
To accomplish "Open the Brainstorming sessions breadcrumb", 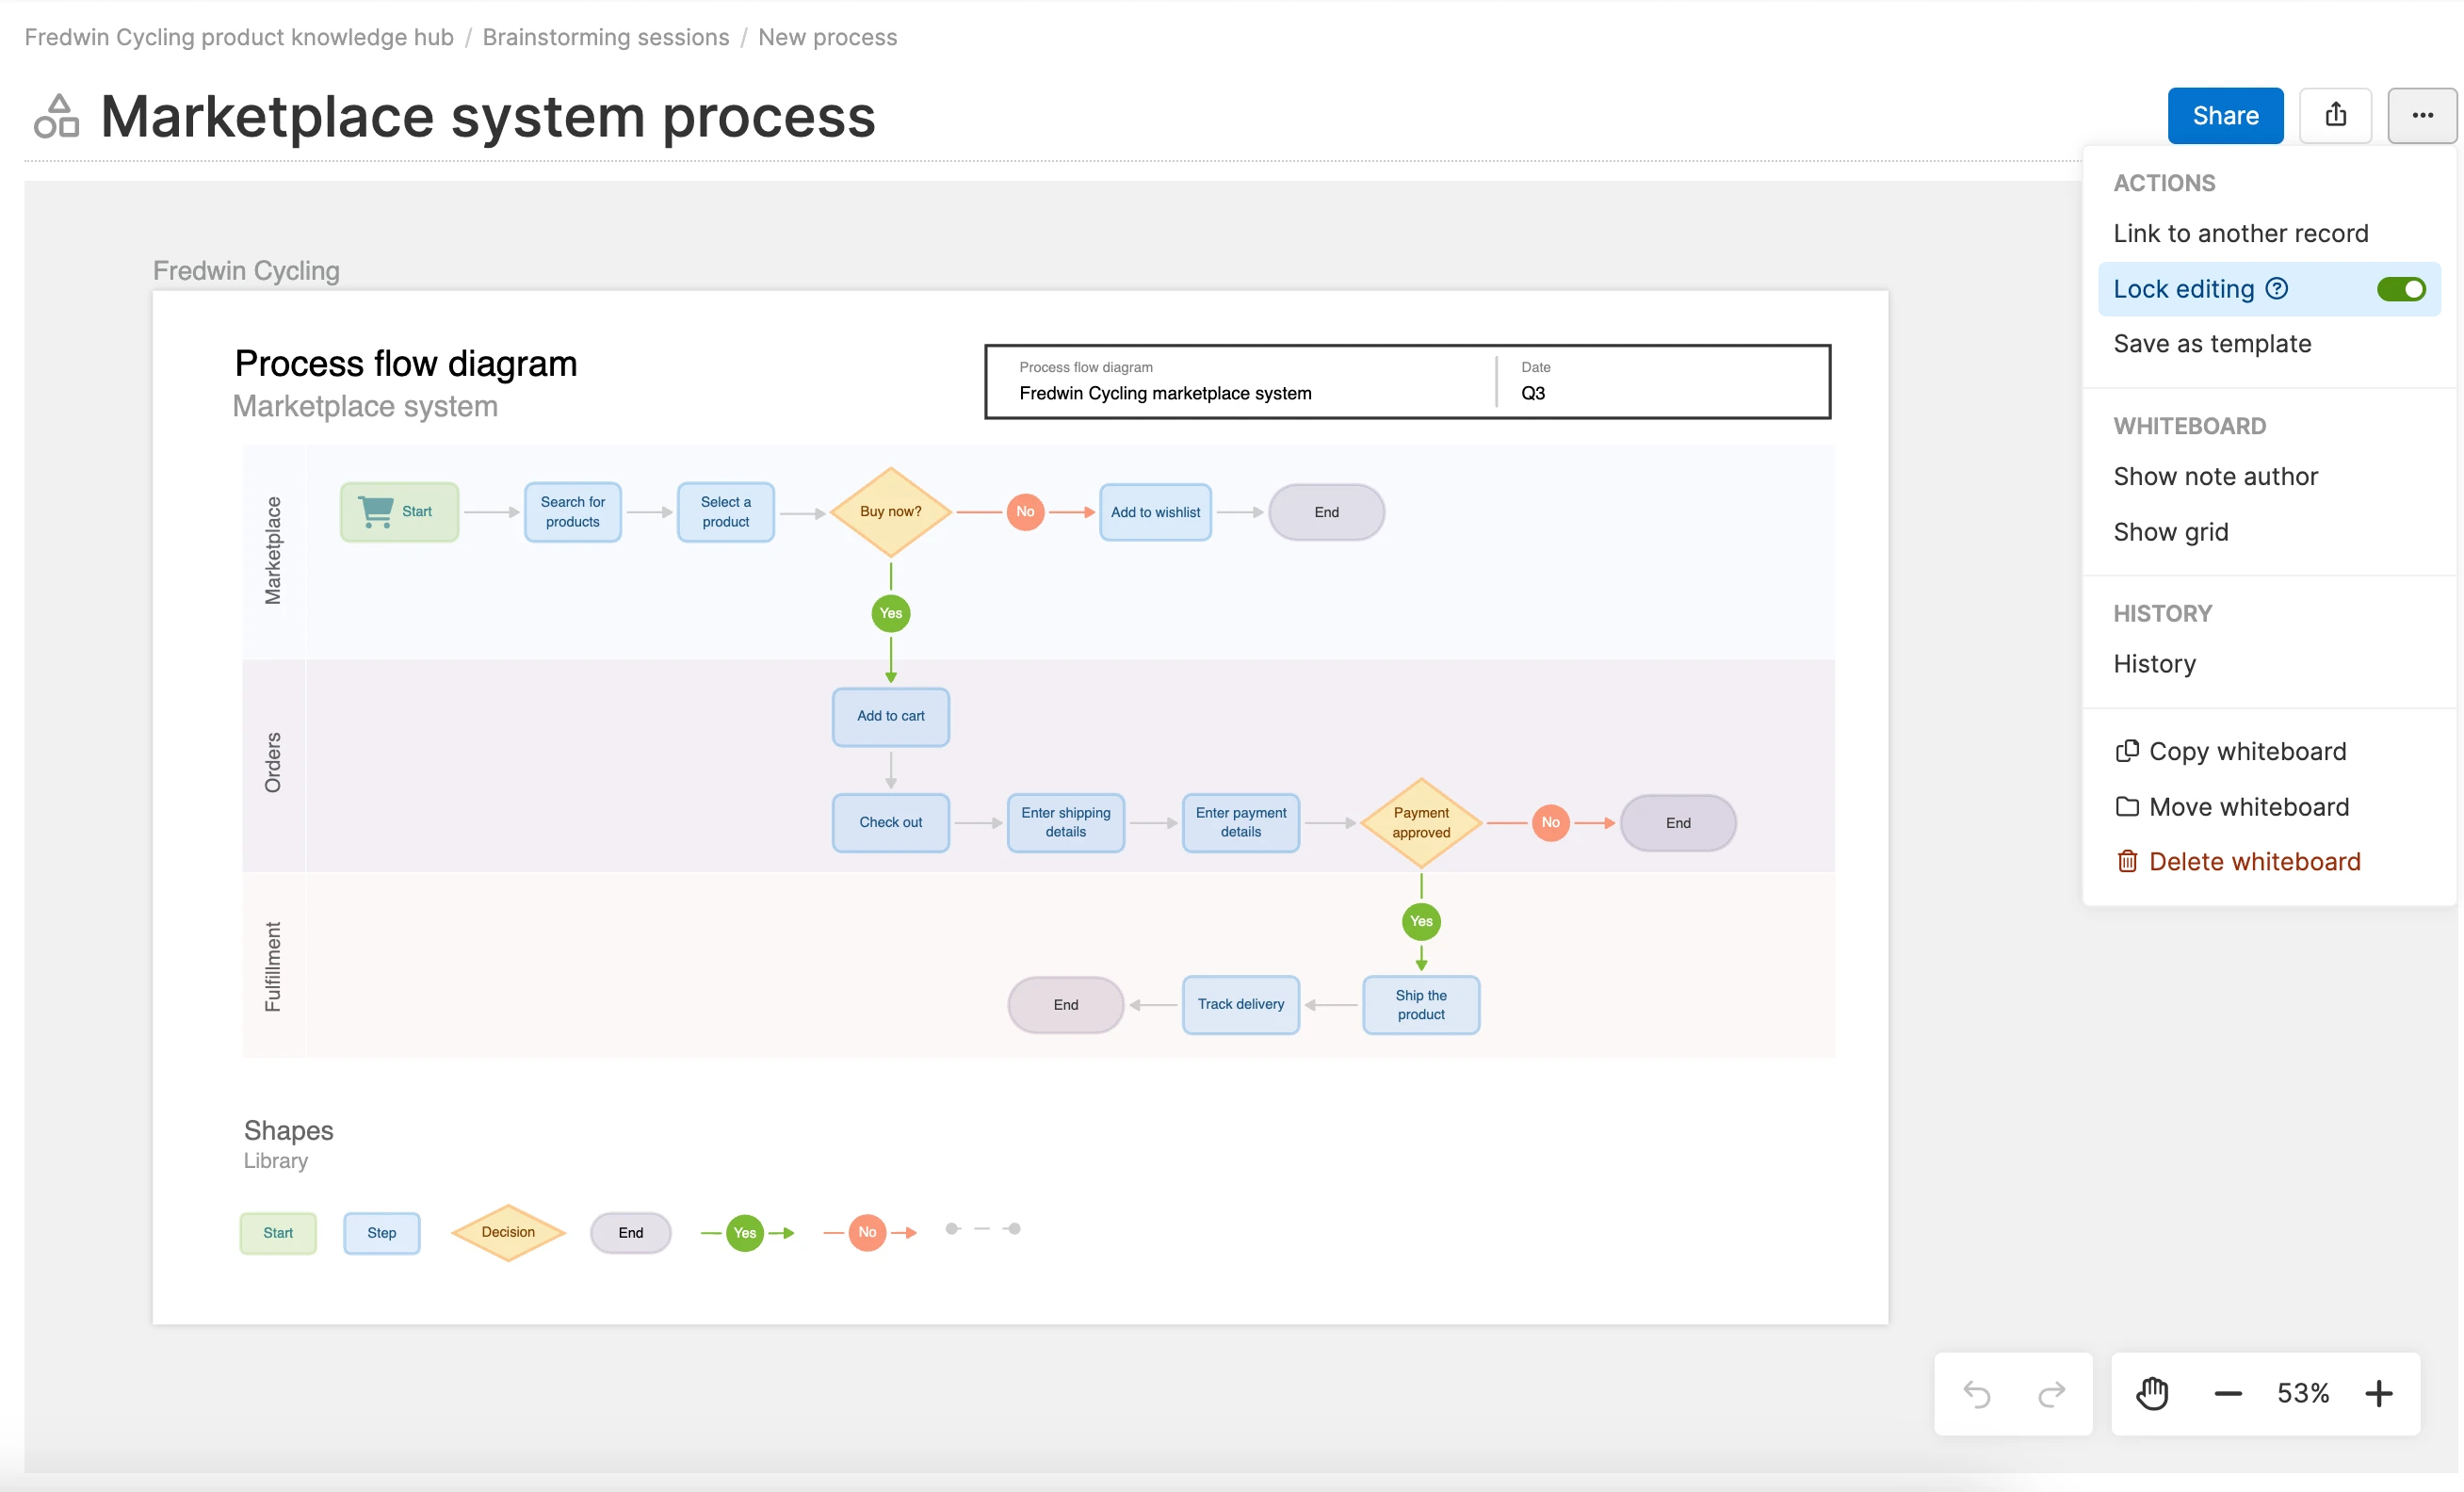I will tap(605, 37).
